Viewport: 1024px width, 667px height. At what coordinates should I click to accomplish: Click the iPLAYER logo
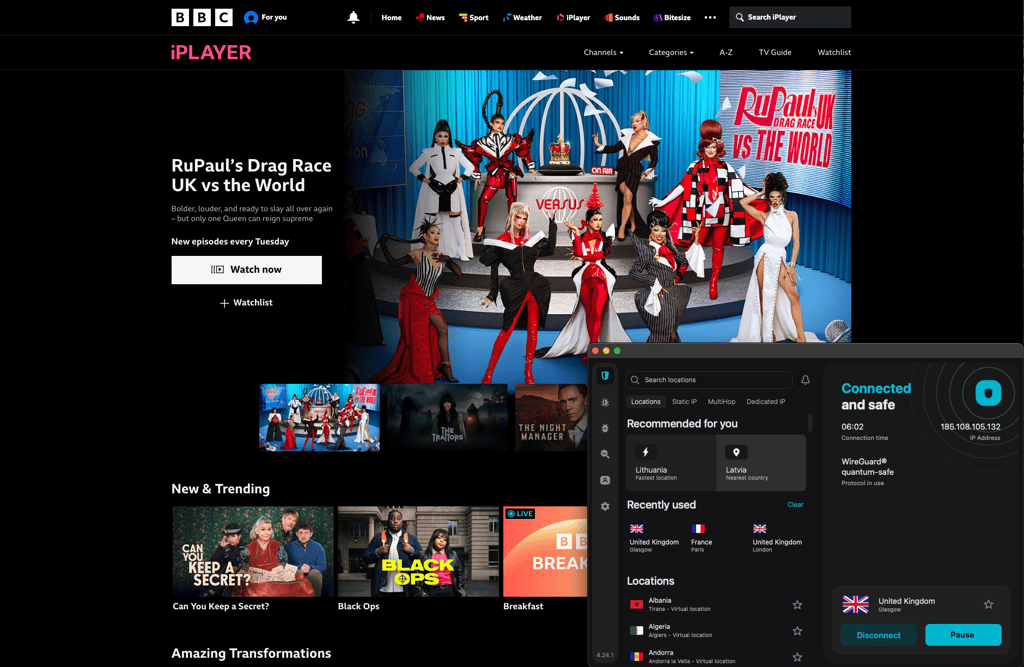click(211, 52)
